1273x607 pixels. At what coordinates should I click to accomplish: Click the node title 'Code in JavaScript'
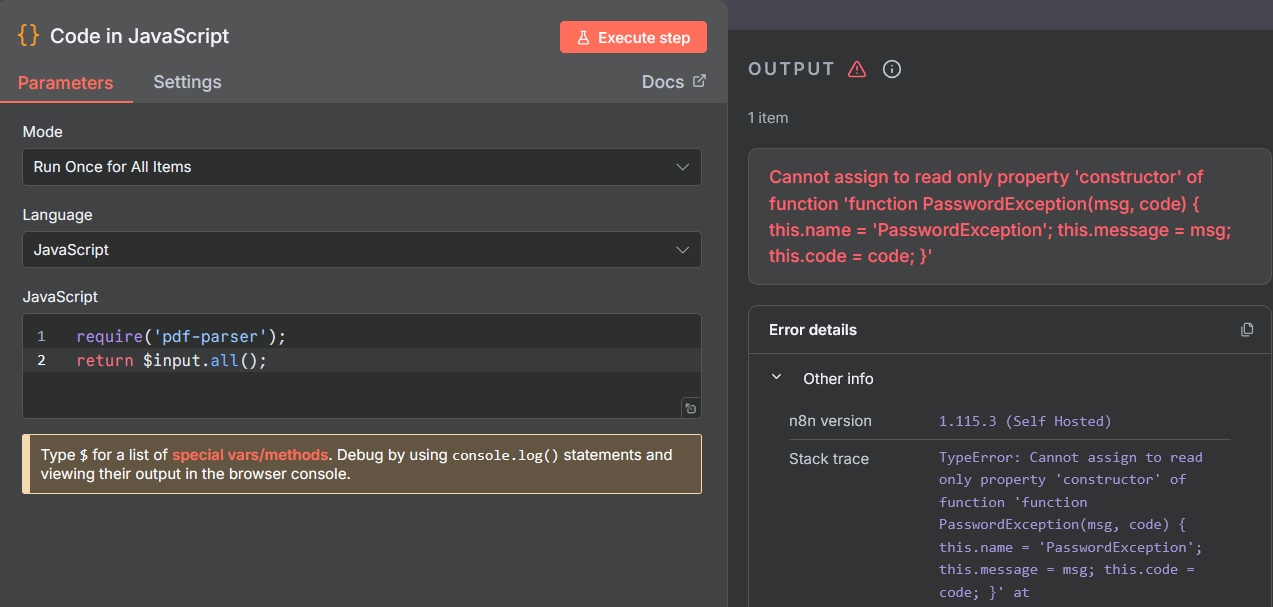pyautogui.click(x=139, y=36)
